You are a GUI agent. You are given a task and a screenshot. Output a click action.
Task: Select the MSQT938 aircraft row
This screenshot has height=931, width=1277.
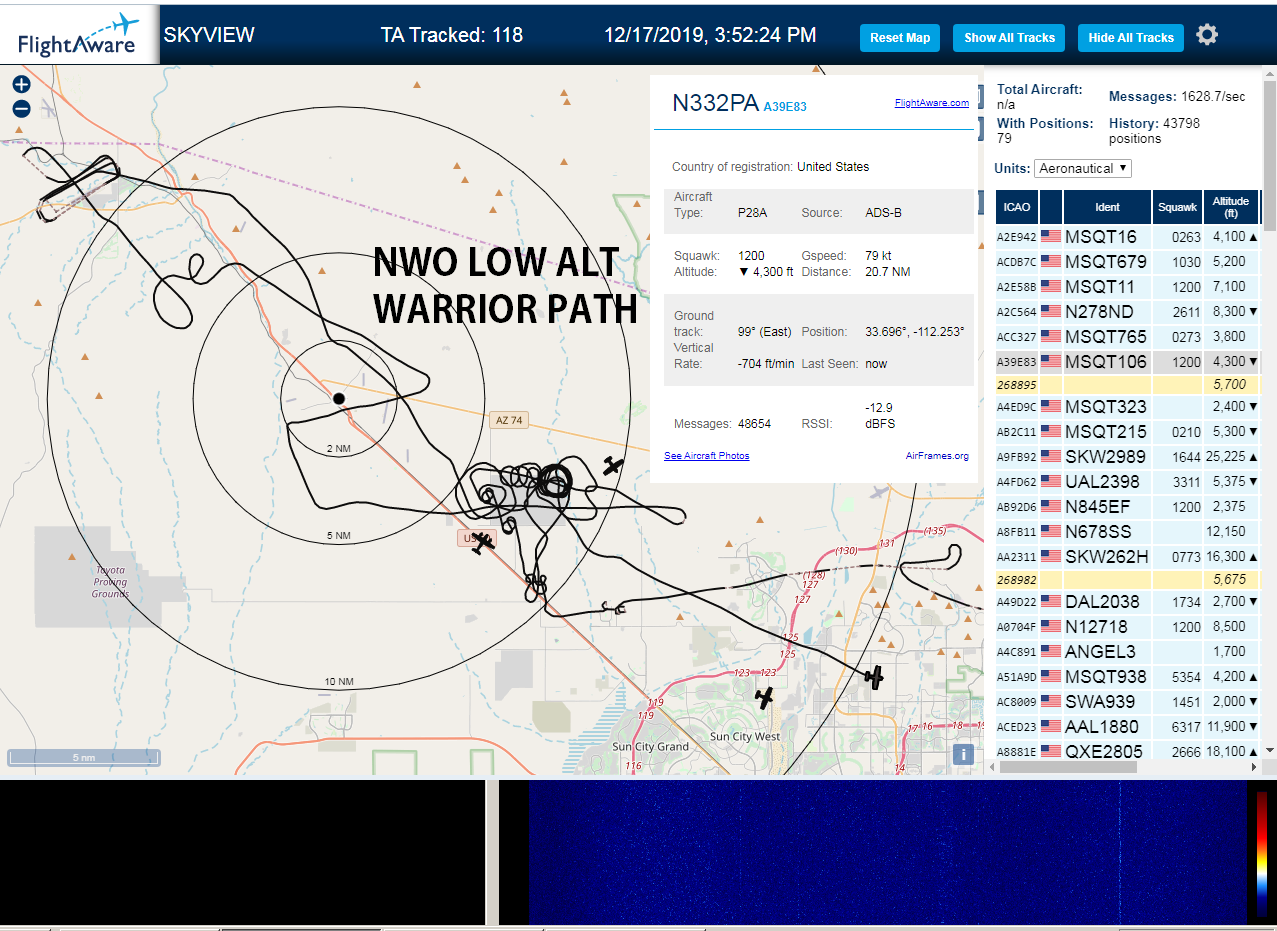coord(1127,677)
